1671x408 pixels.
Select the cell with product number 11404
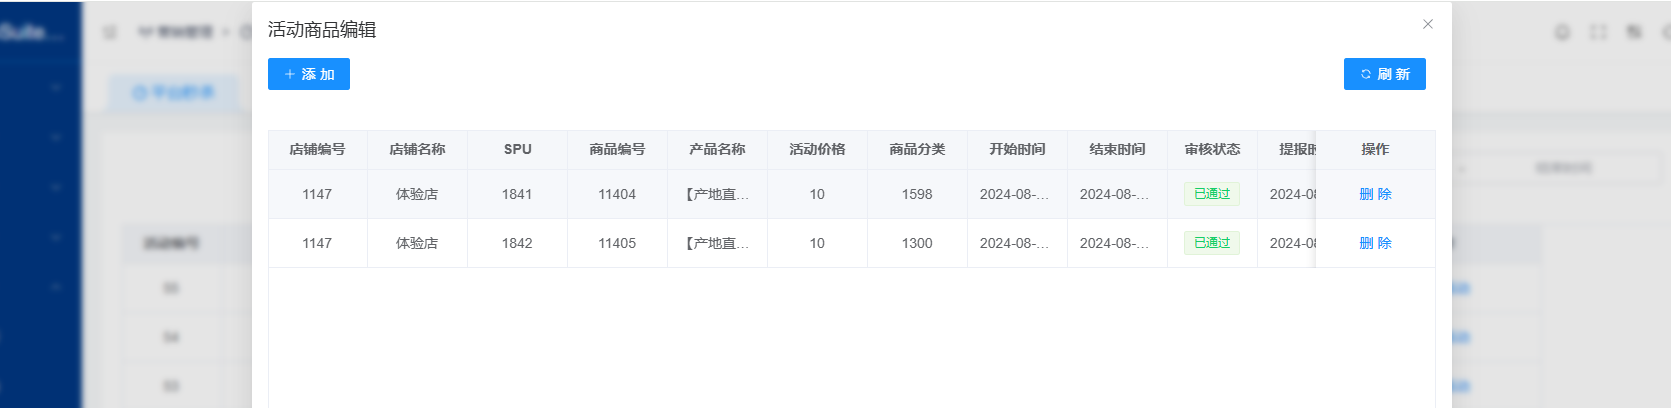pyautogui.click(x=617, y=194)
